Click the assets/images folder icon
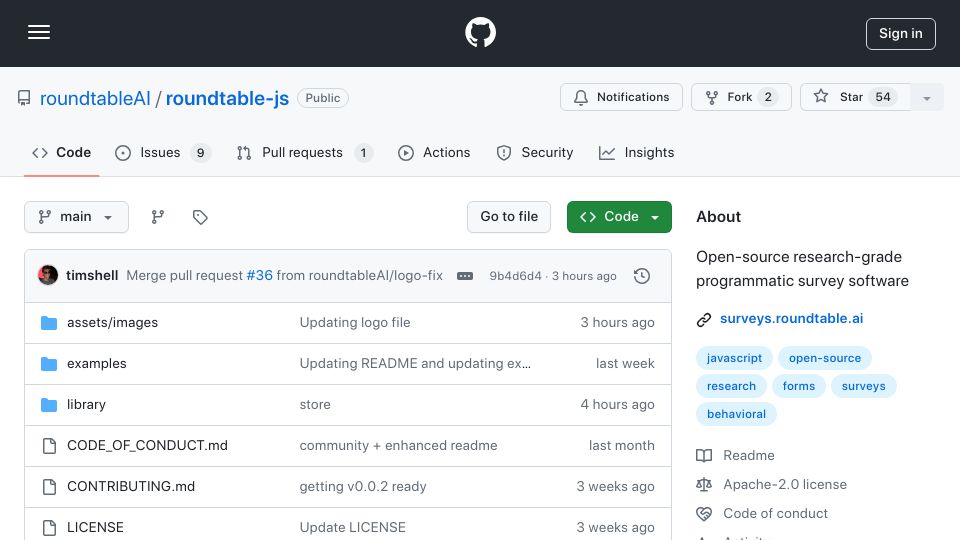The width and height of the screenshot is (960, 540). [x=49, y=323]
